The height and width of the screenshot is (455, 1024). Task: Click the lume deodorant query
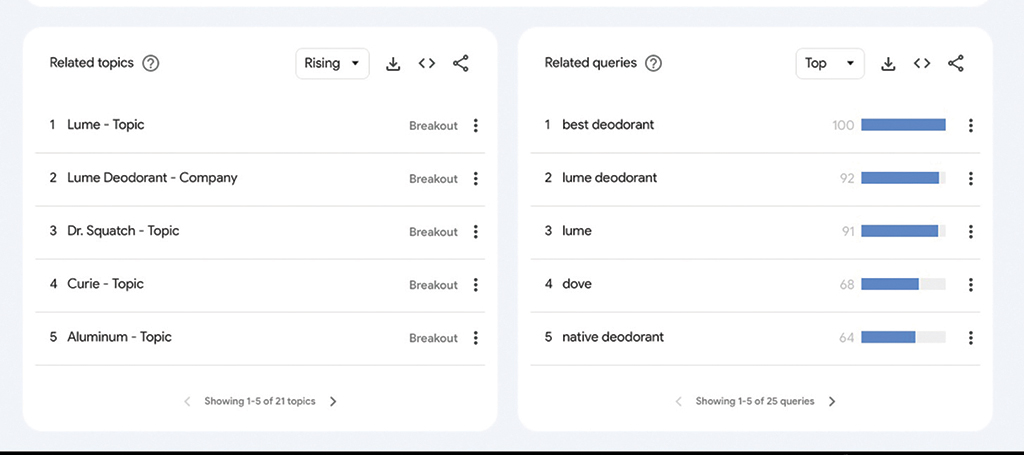[610, 178]
